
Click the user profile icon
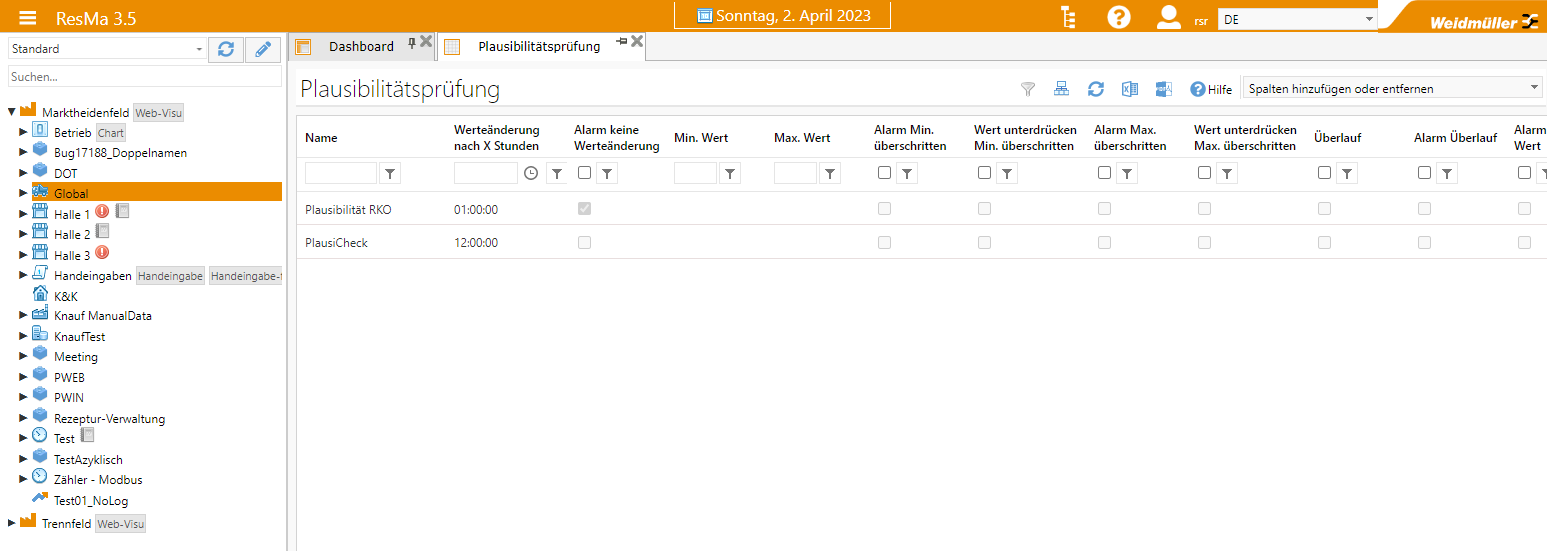(1168, 17)
